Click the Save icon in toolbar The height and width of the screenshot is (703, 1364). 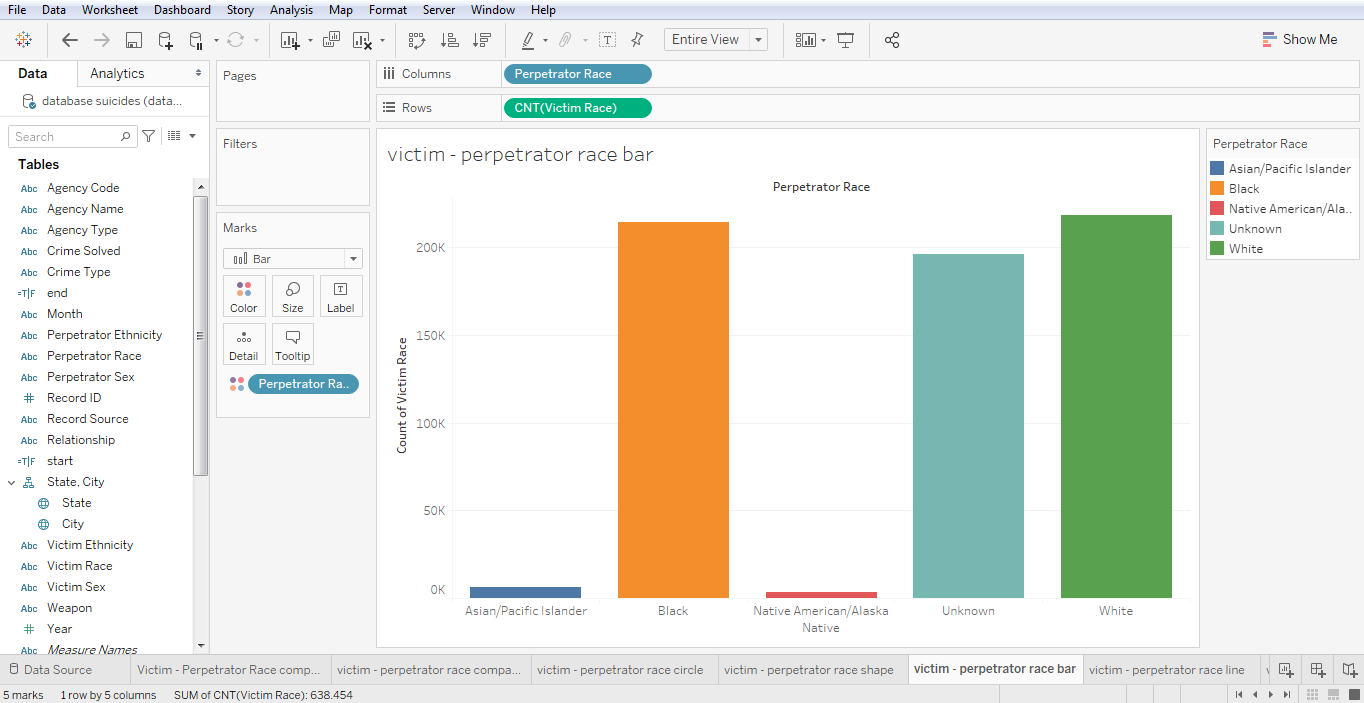coord(133,40)
